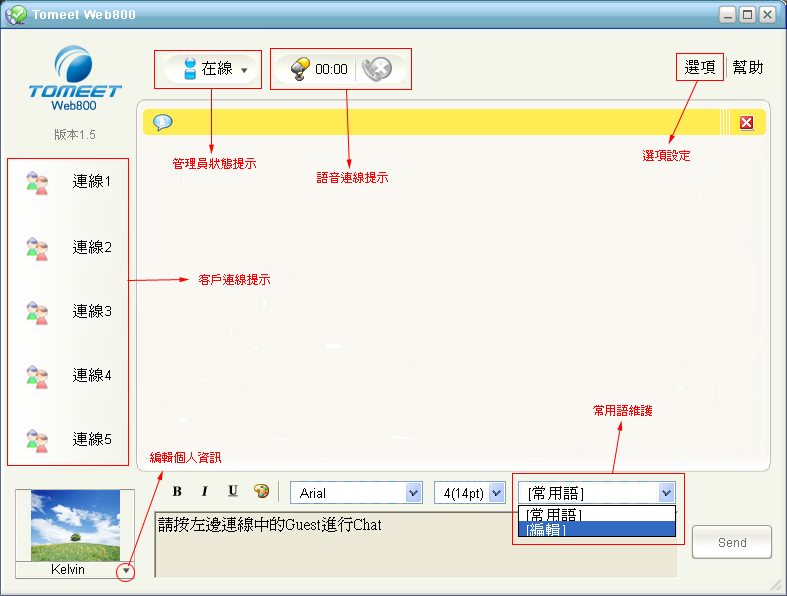
Task: Click the 連線1 user icon
Action: point(37,183)
